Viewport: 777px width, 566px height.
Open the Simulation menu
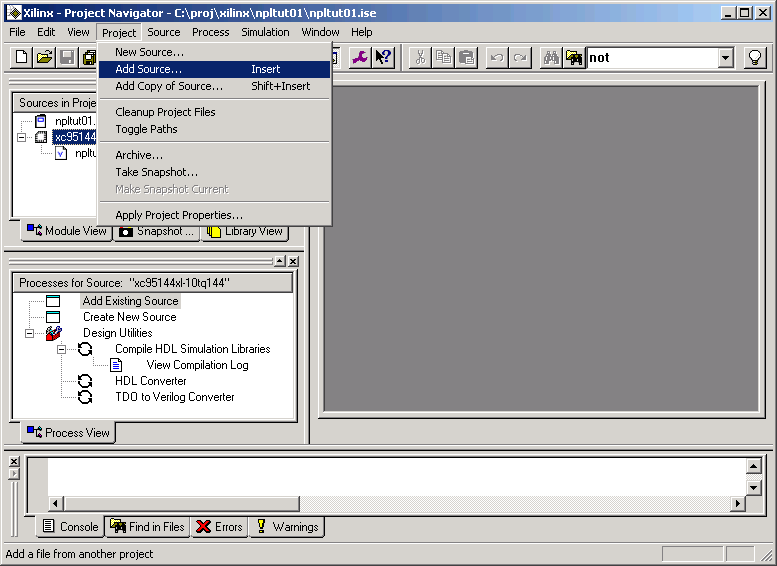265,32
